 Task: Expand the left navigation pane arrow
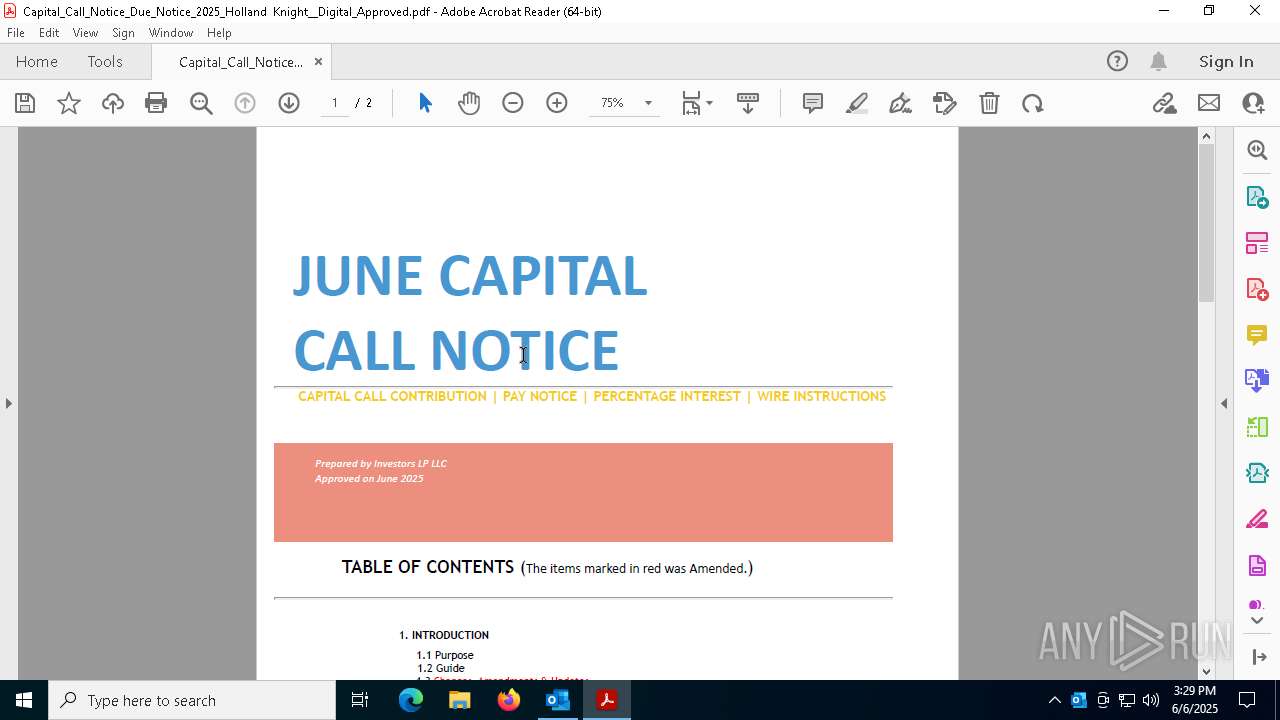pos(8,403)
